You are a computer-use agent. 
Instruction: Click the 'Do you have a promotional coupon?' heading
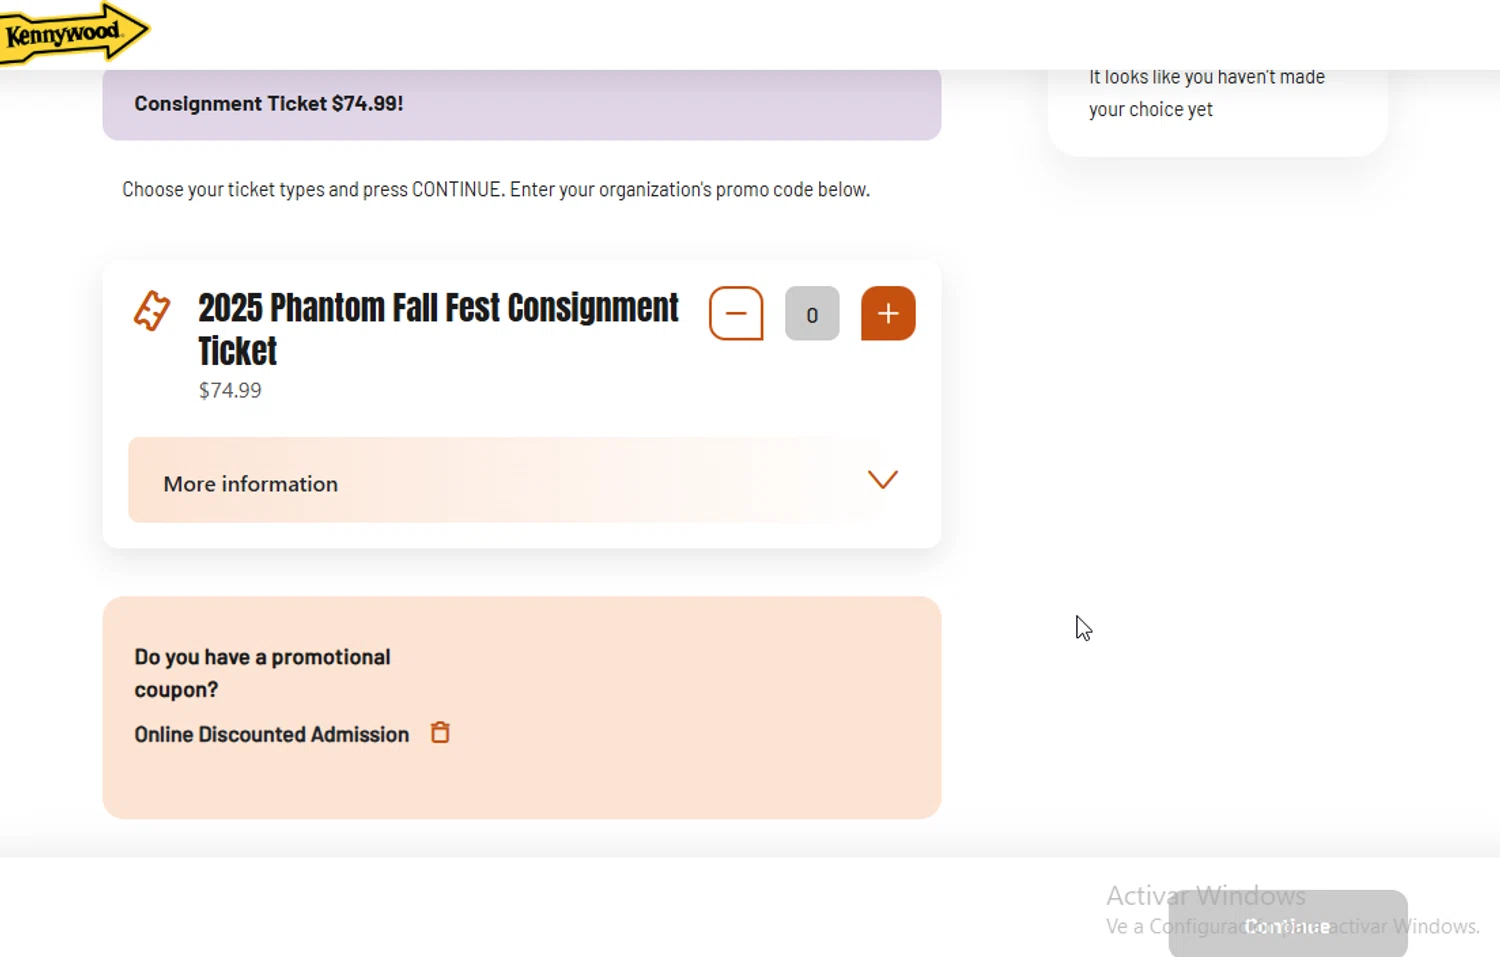262,673
